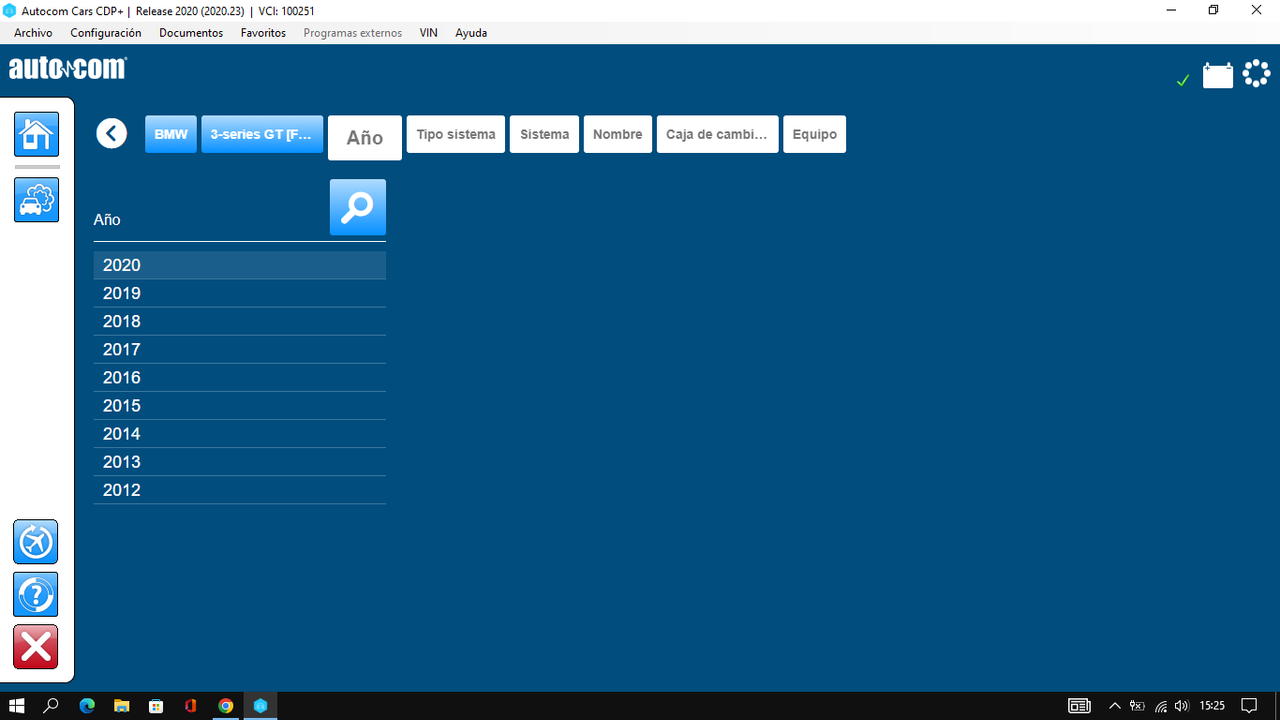1280x720 pixels.
Task: Open the notification center icon
Action: (1249, 706)
